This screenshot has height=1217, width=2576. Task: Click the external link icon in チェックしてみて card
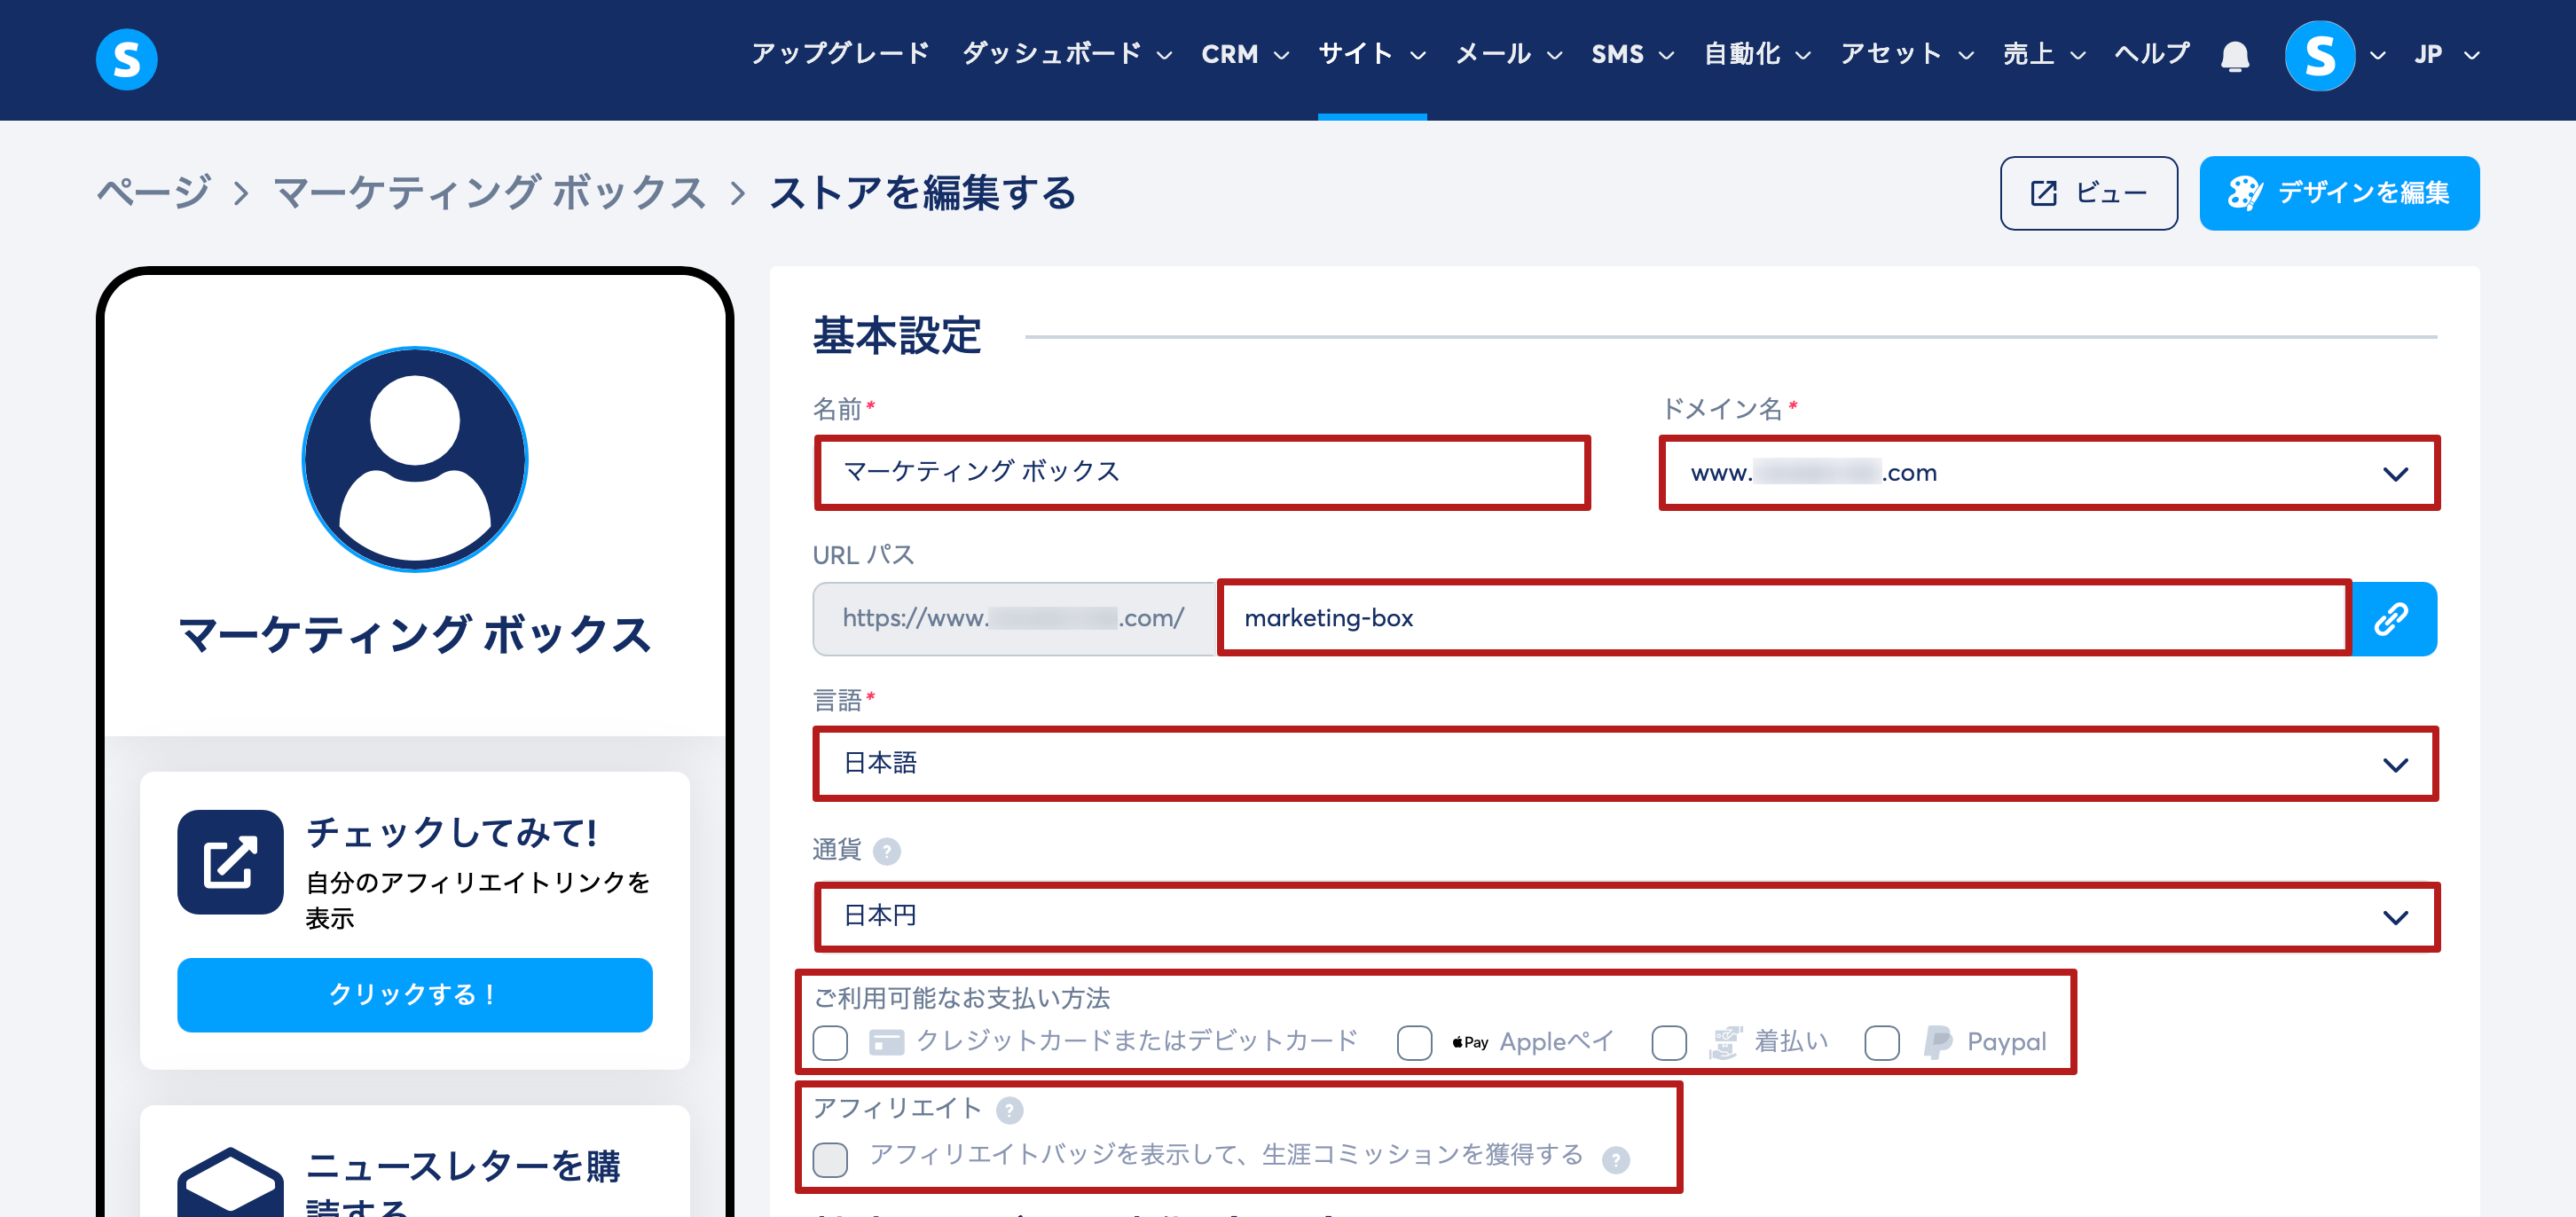(230, 862)
